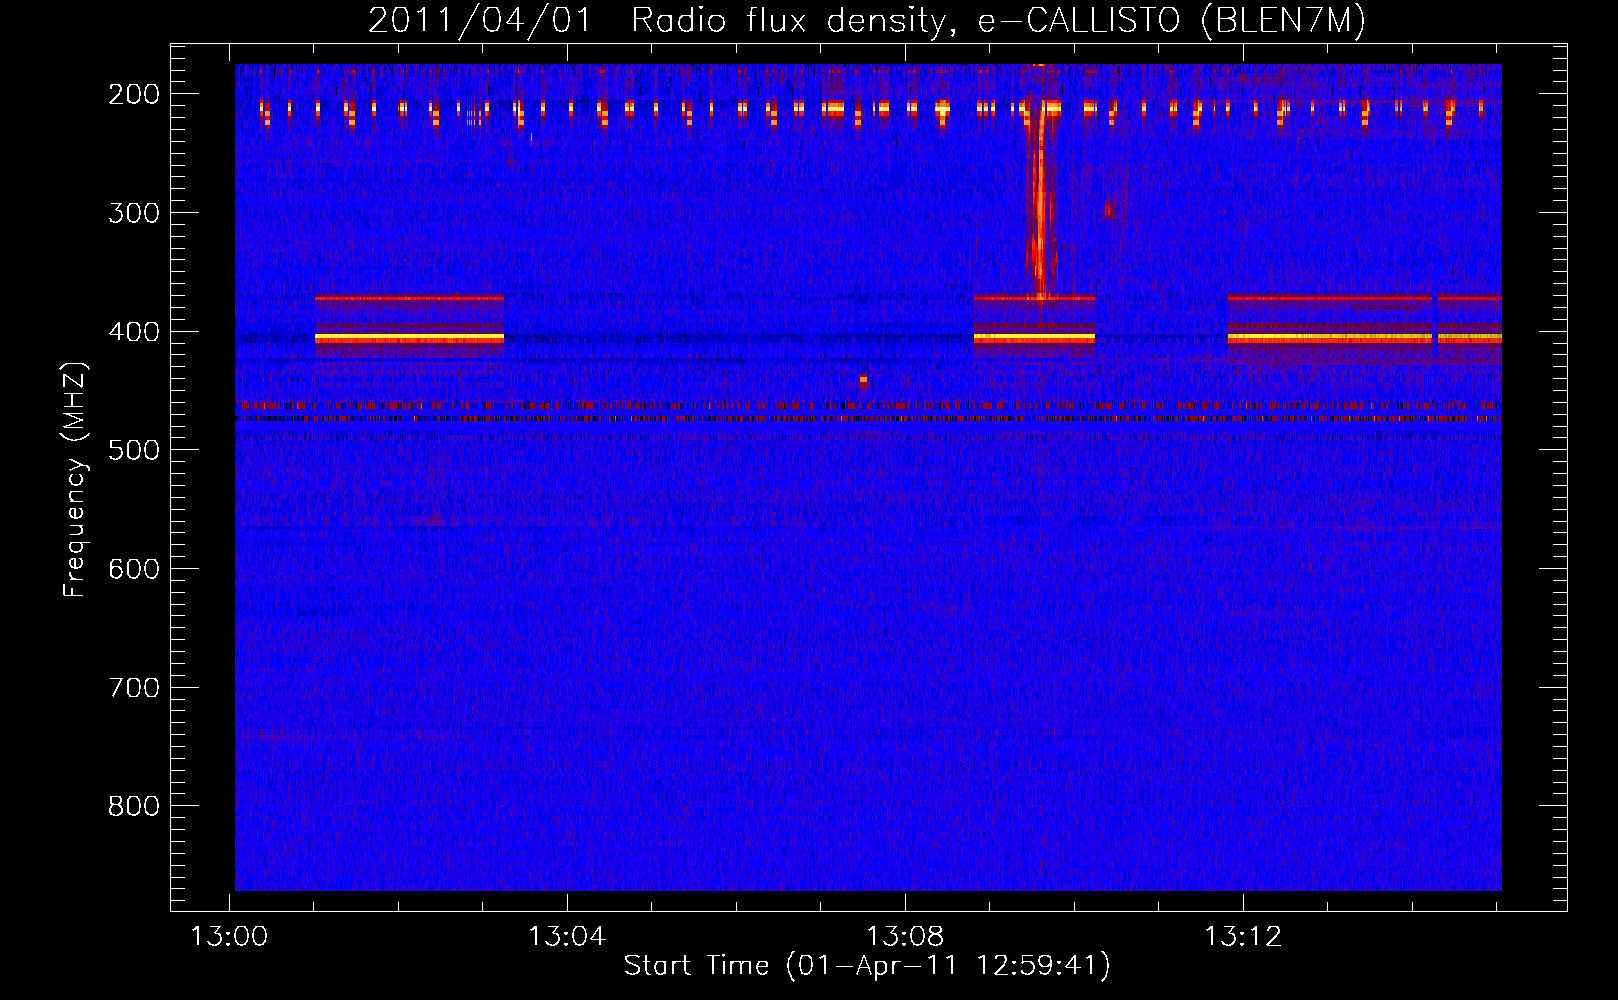Click the 600 frequency tick label
This screenshot has width=1618, height=1000.
(134, 569)
